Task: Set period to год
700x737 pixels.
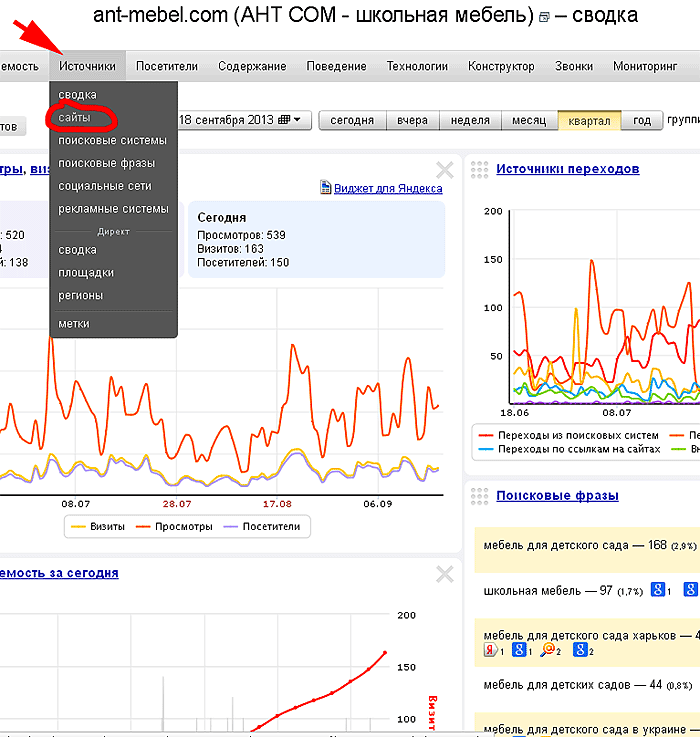Action: point(642,120)
